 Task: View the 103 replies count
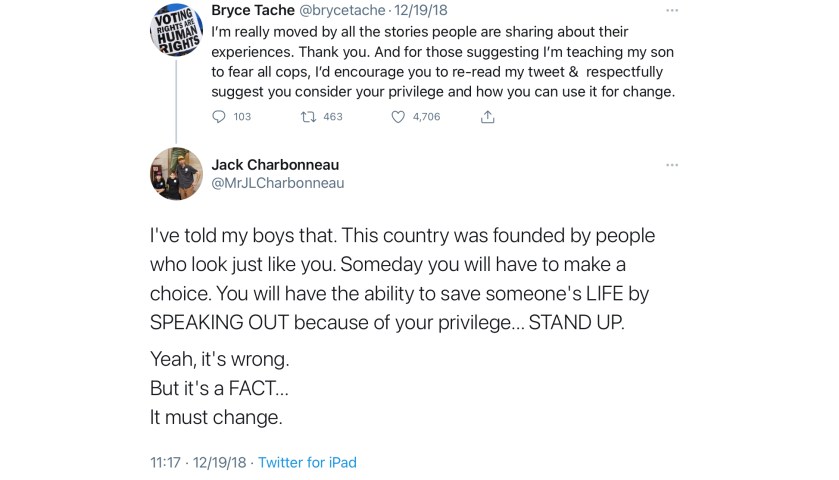(x=242, y=117)
